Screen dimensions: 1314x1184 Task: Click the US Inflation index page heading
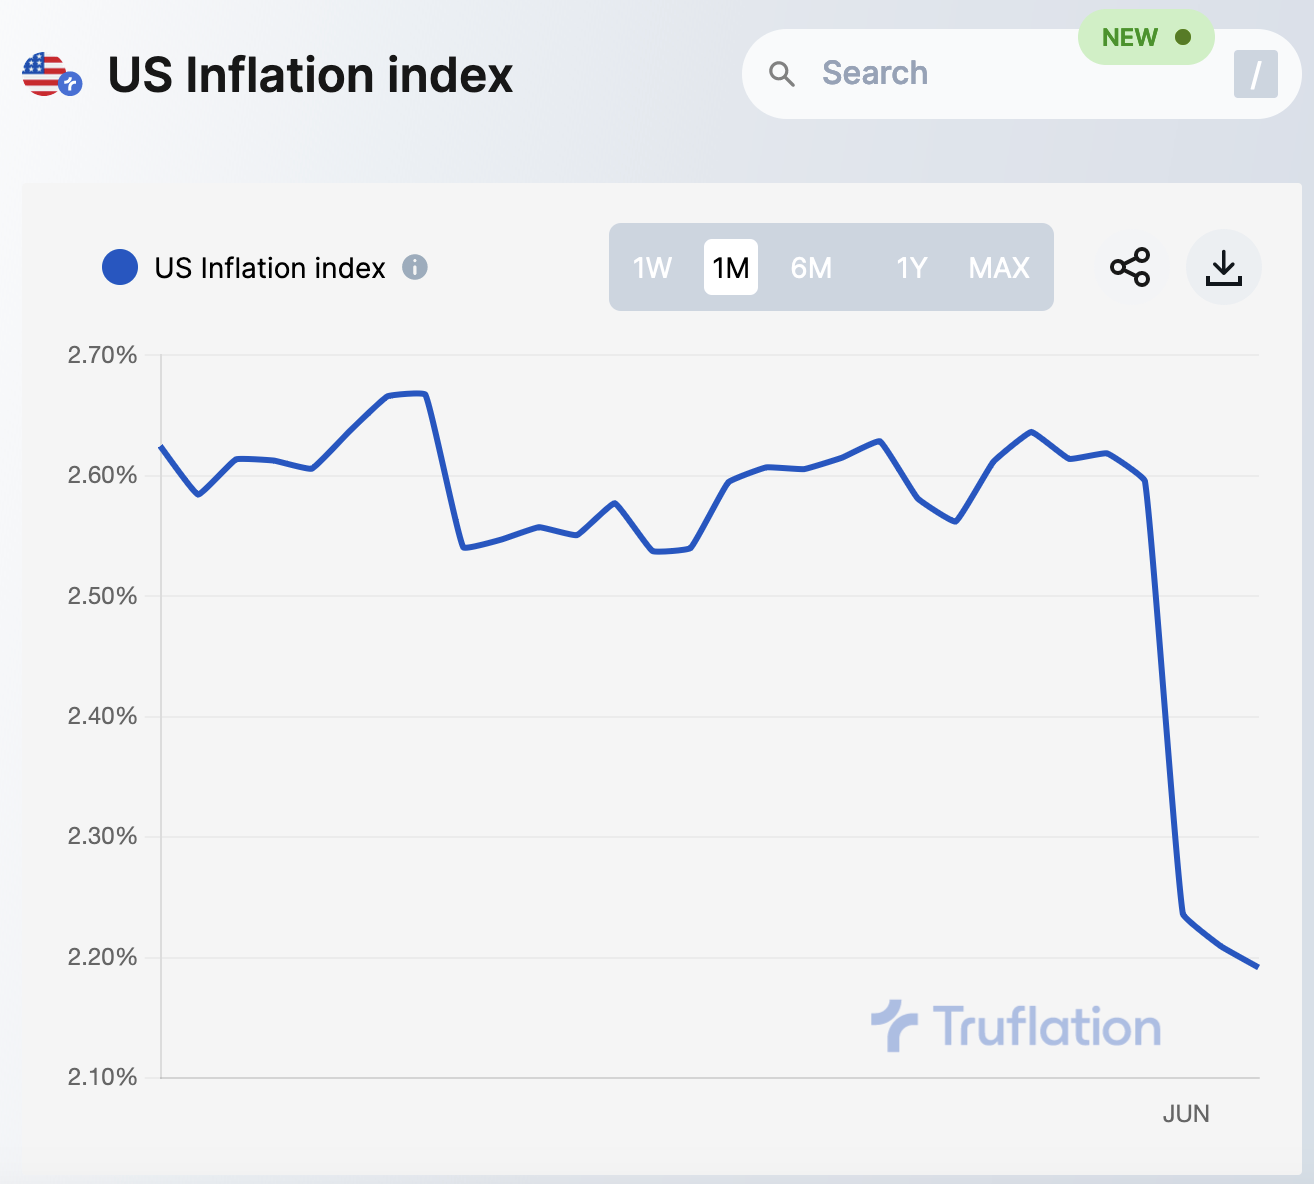click(310, 76)
